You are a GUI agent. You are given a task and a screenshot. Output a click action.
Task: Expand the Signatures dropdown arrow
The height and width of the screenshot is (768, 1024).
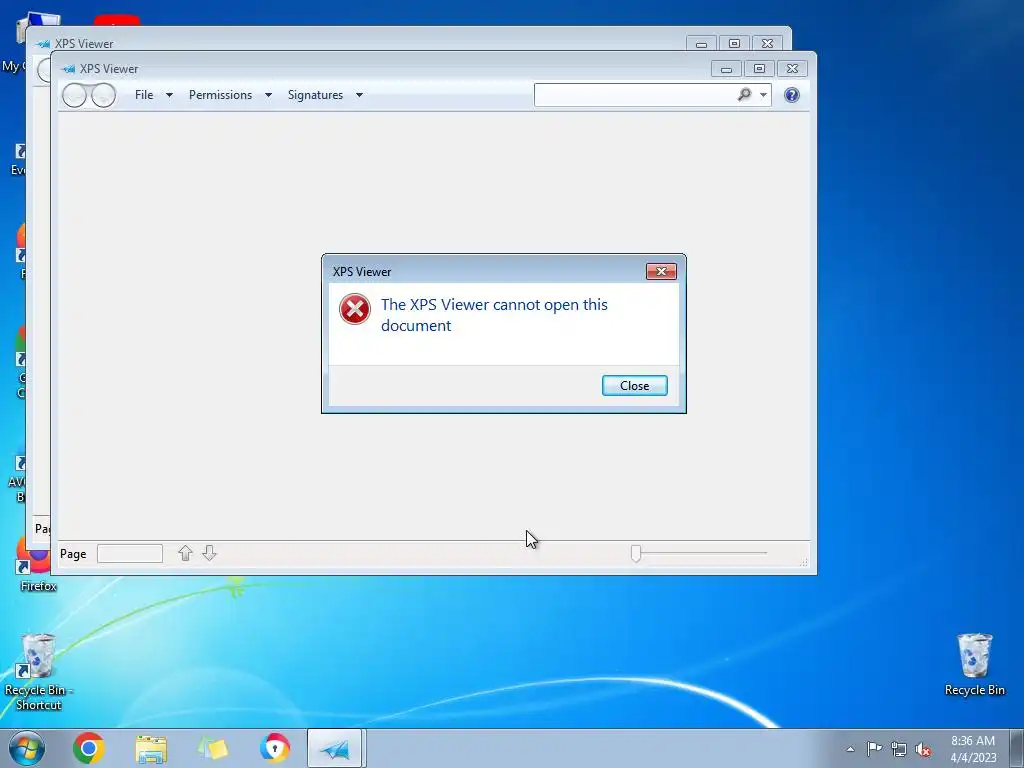(359, 95)
